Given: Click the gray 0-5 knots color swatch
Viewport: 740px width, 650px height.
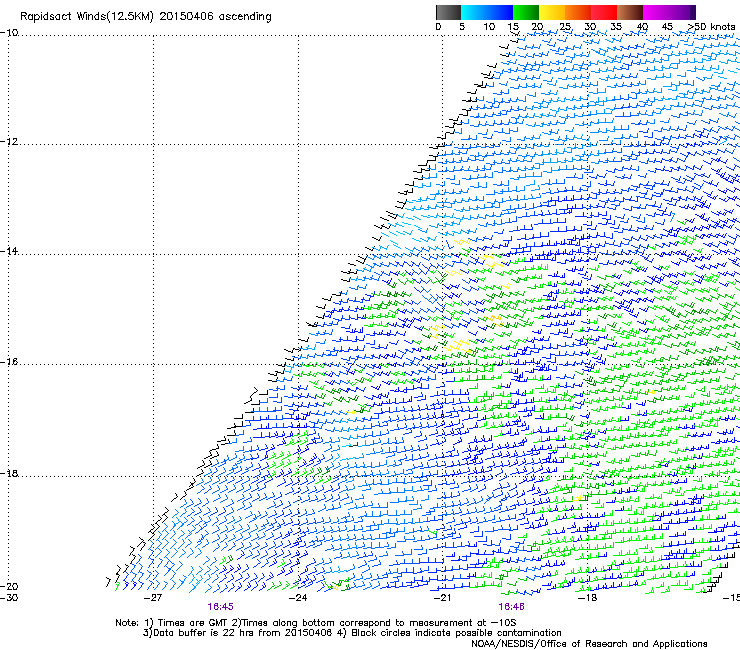Looking at the screenshot, I should click(448, 12).
